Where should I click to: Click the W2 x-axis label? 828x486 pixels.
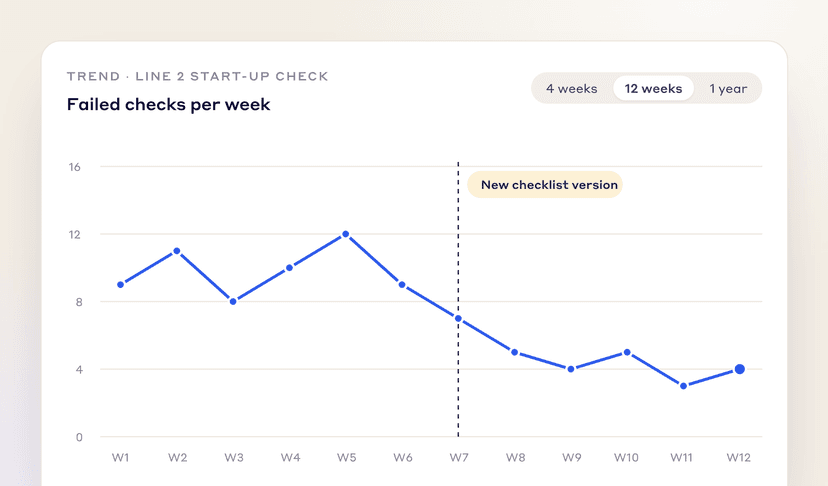(177, 457)
